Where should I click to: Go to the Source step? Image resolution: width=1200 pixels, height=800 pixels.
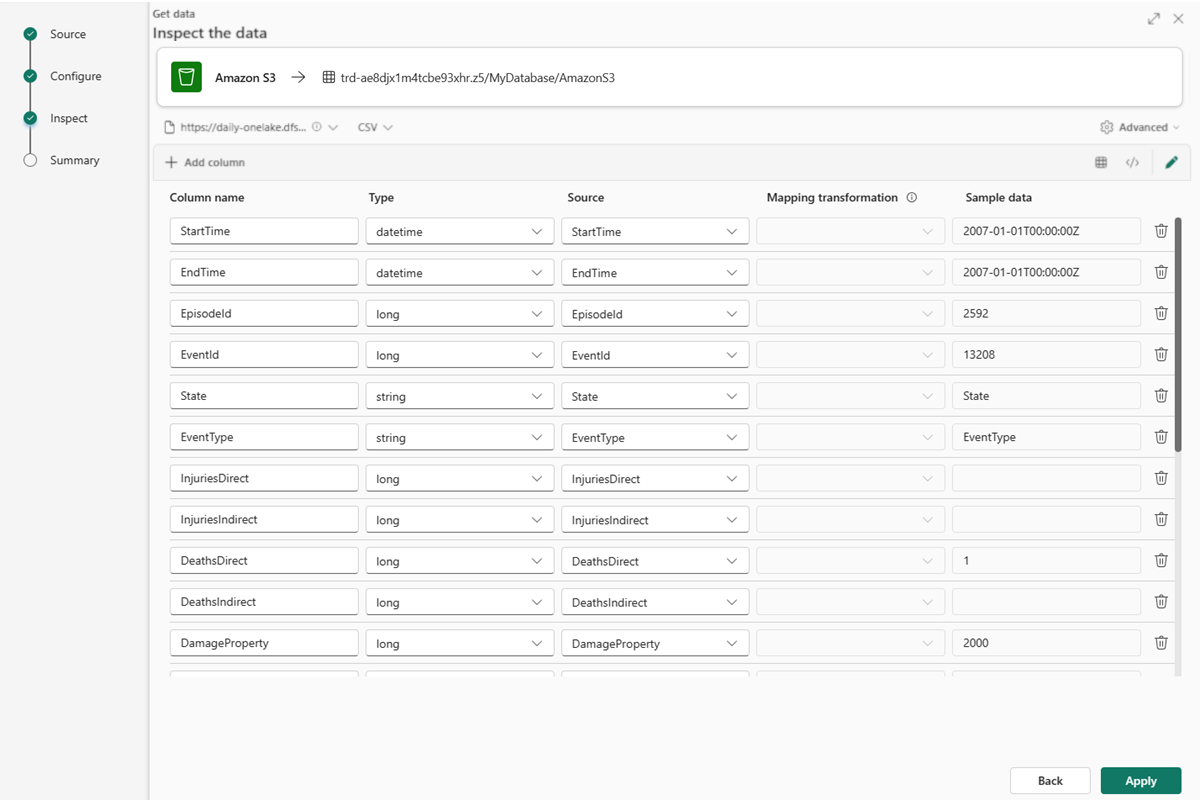[68, 34]
